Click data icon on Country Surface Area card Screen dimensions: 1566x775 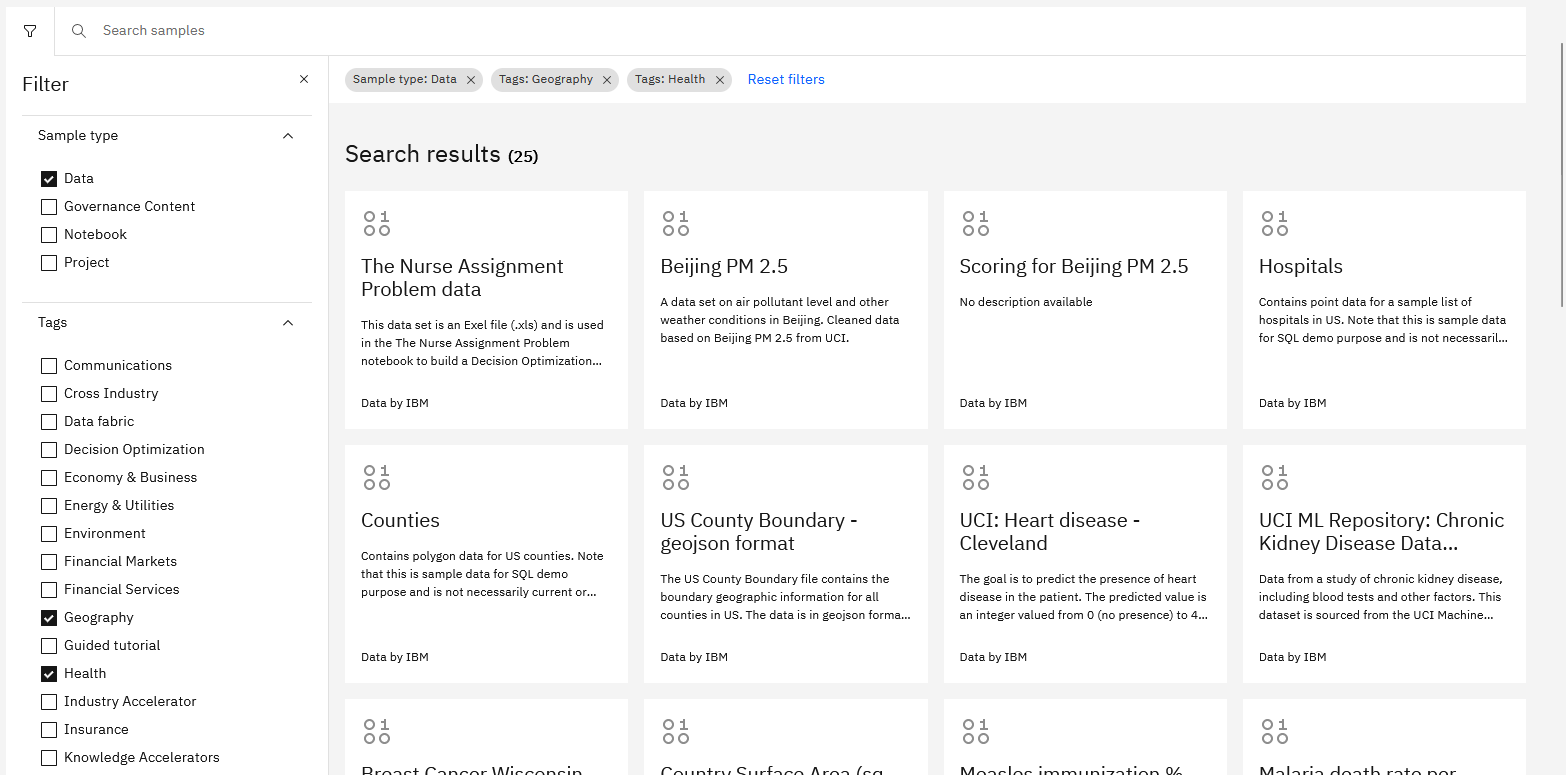click(676, 731)
